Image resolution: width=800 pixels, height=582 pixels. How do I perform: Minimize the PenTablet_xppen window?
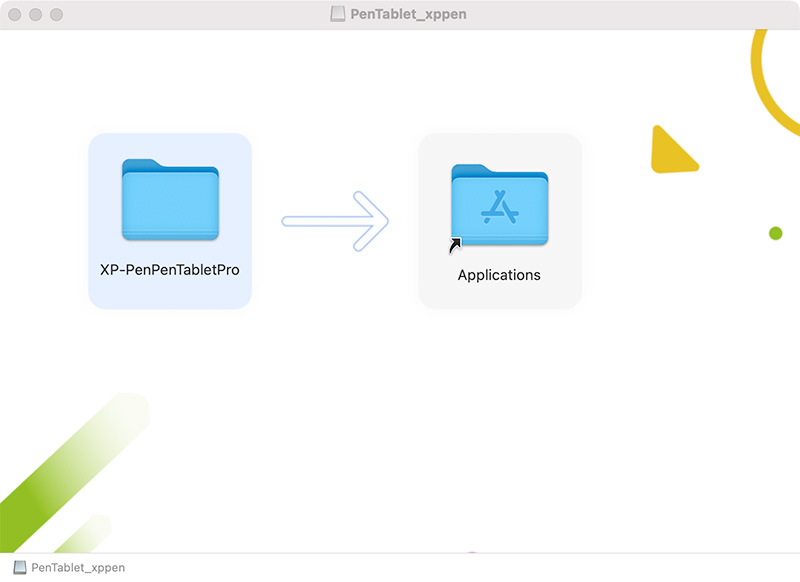36,15
